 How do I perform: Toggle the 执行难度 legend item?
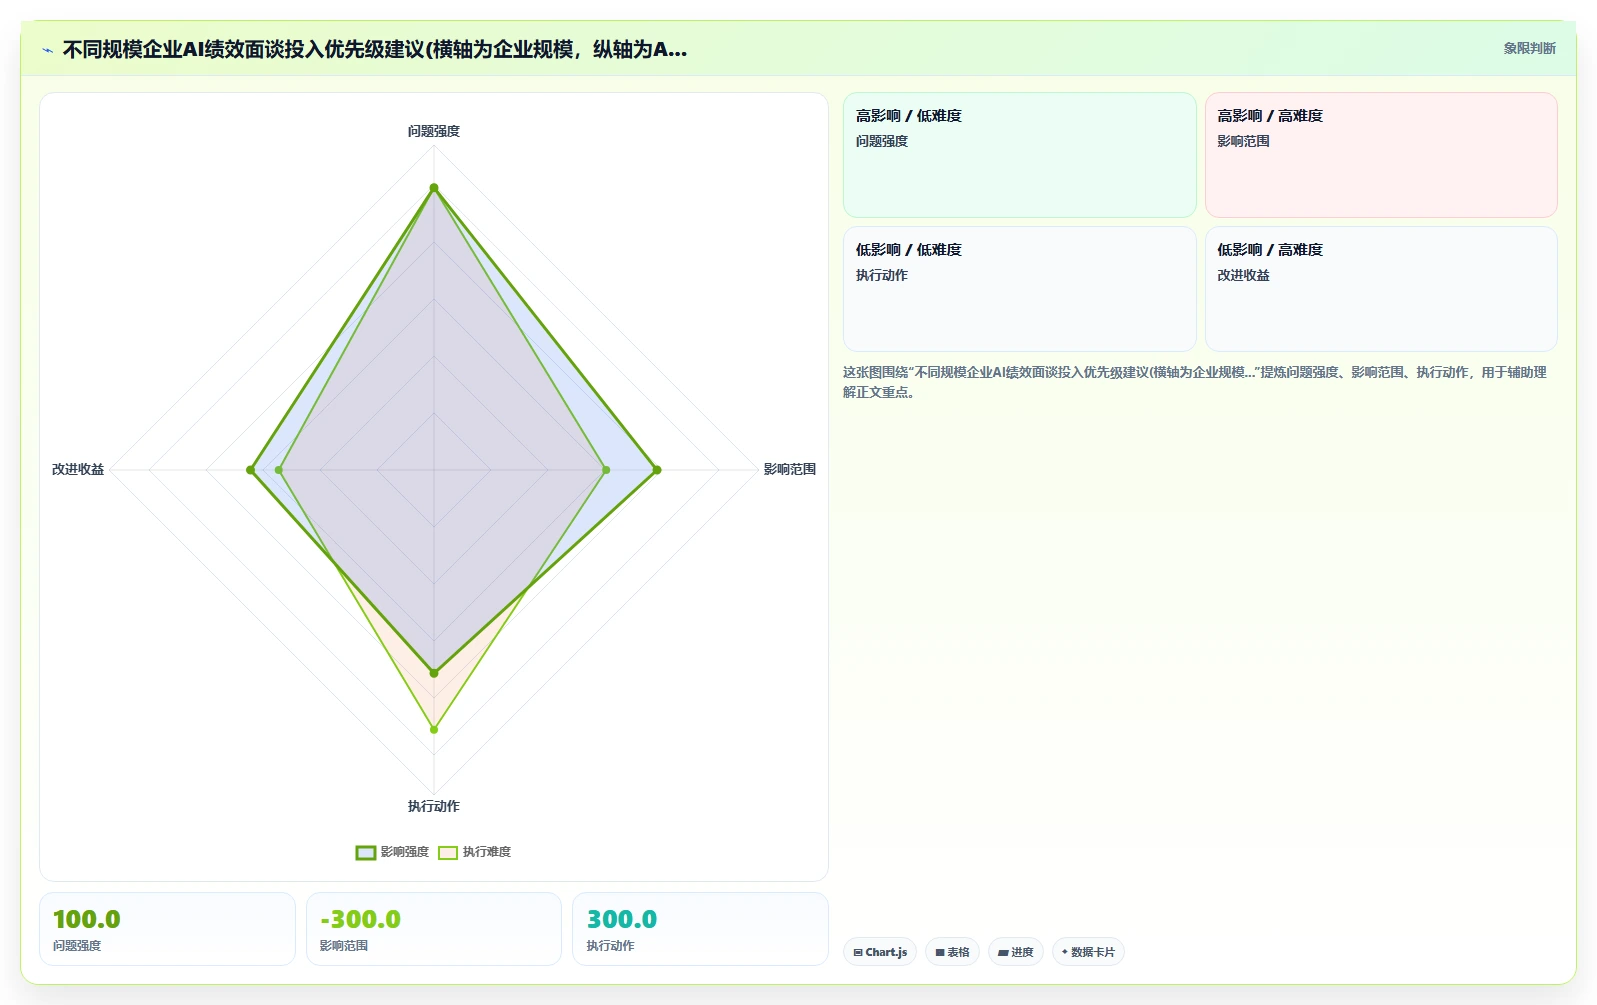474,852
